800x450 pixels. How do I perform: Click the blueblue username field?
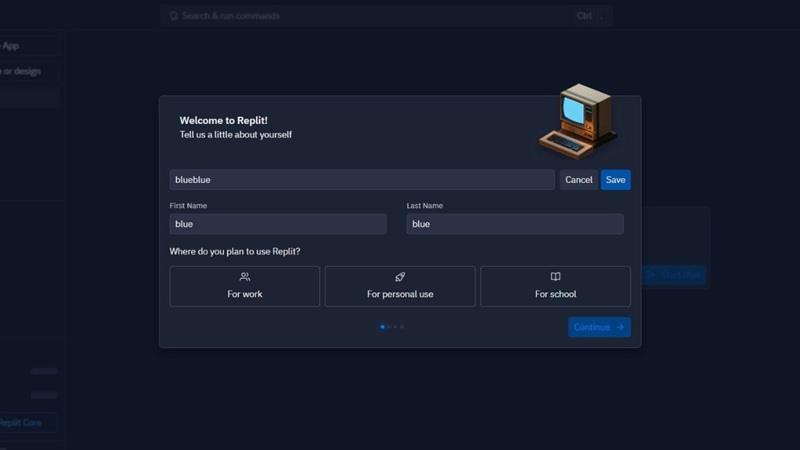(x=361, y=180)
